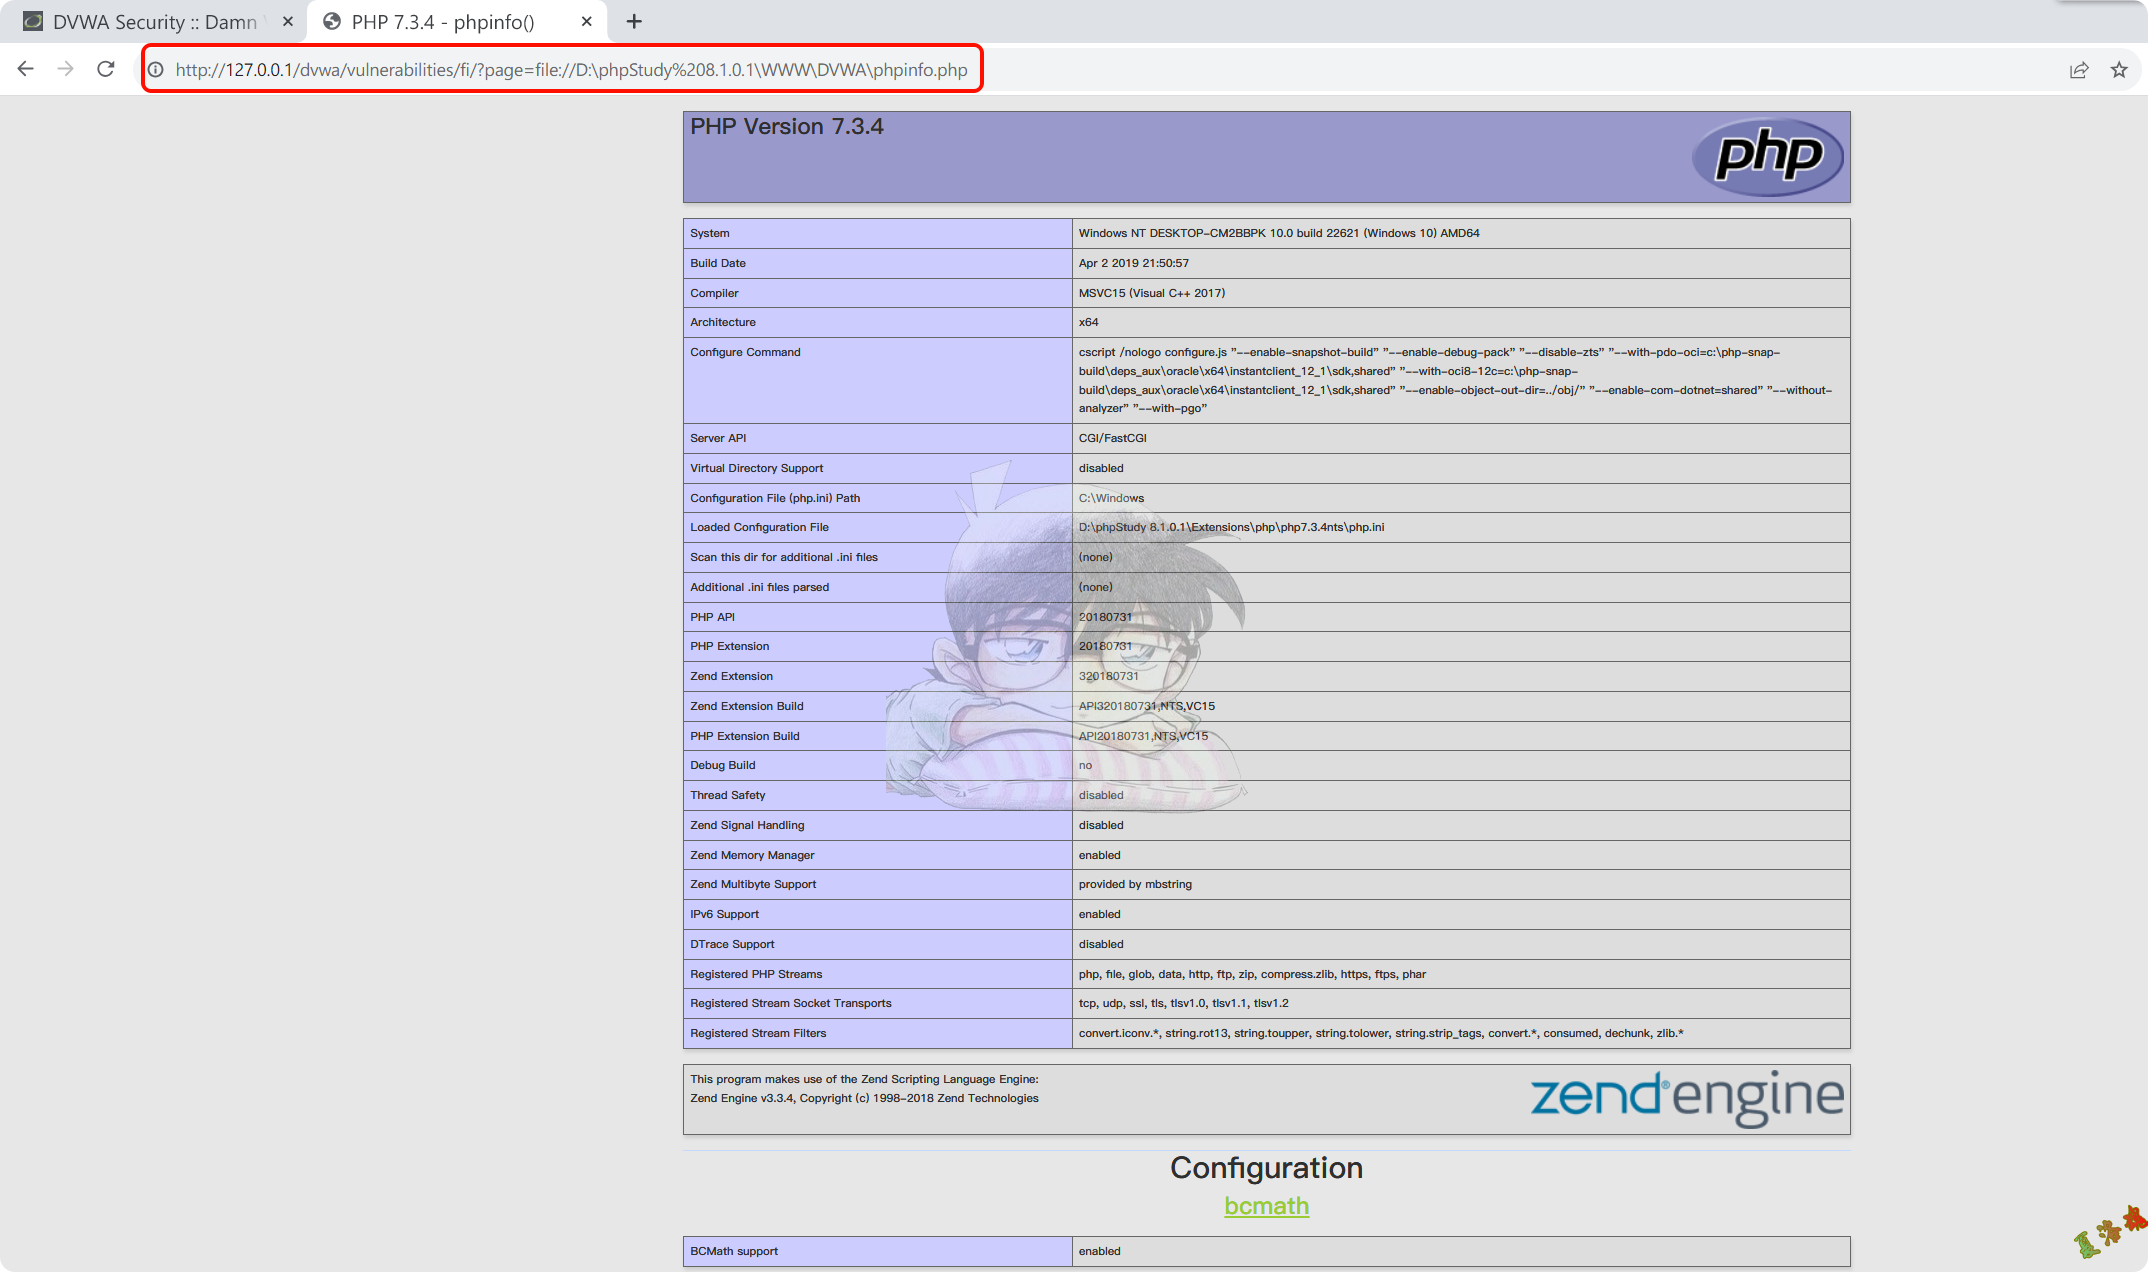Select the provided by mbstring value

(x=1135, y=884)
